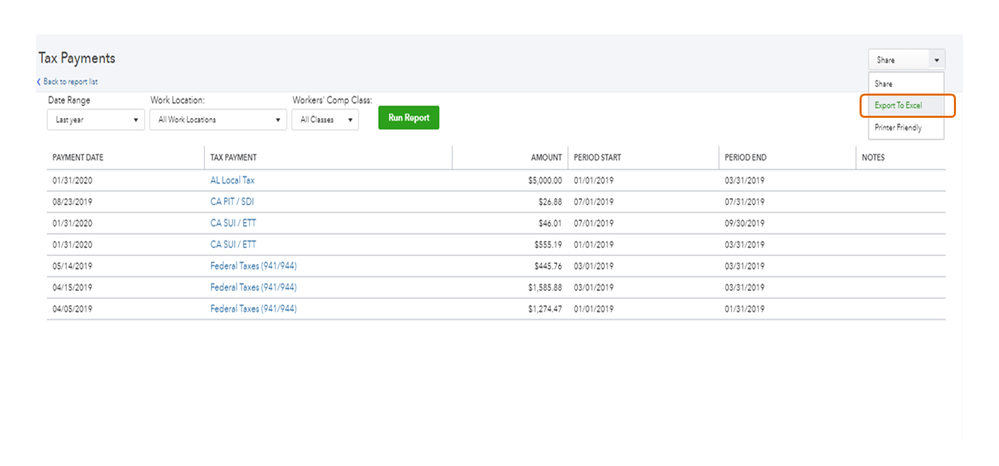Choose Export To Excel menu option

[x=898, y=105]
